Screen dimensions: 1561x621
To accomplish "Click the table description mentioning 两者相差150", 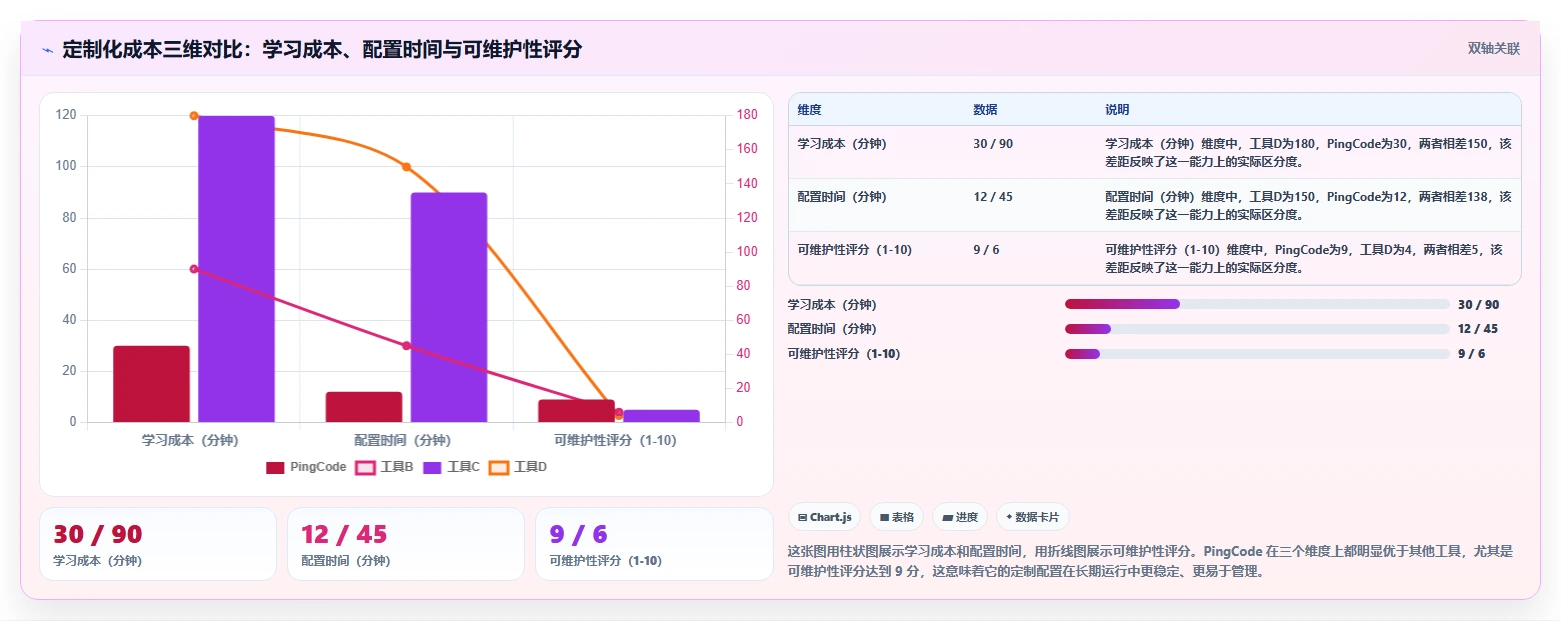I will [x=1308, y=152].
